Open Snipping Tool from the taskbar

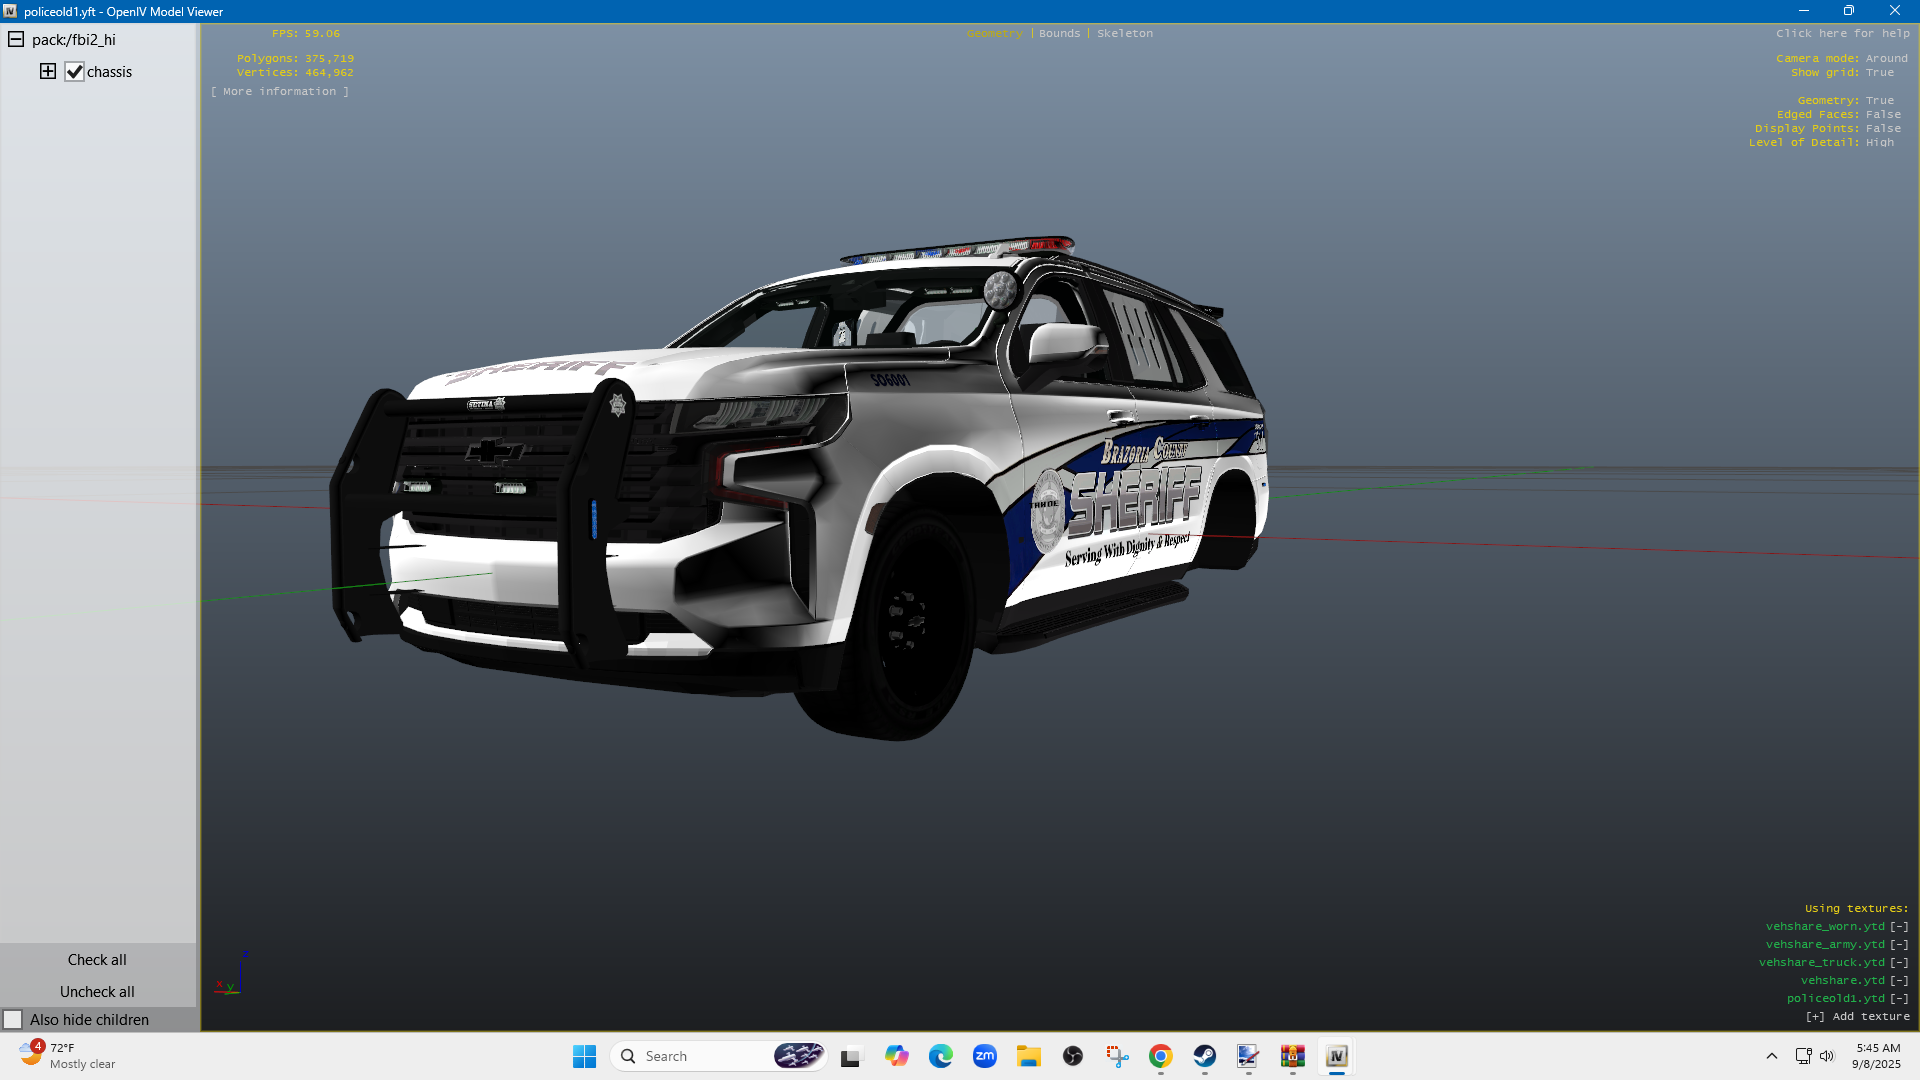pos(1117,1056)
